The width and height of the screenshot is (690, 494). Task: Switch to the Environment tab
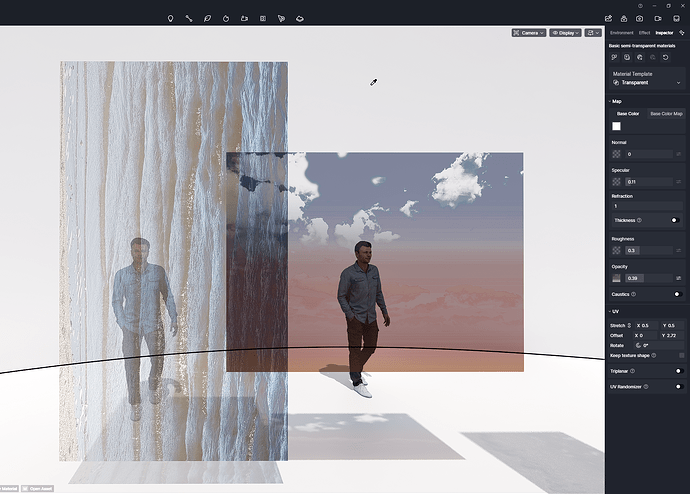click(621, 33)
